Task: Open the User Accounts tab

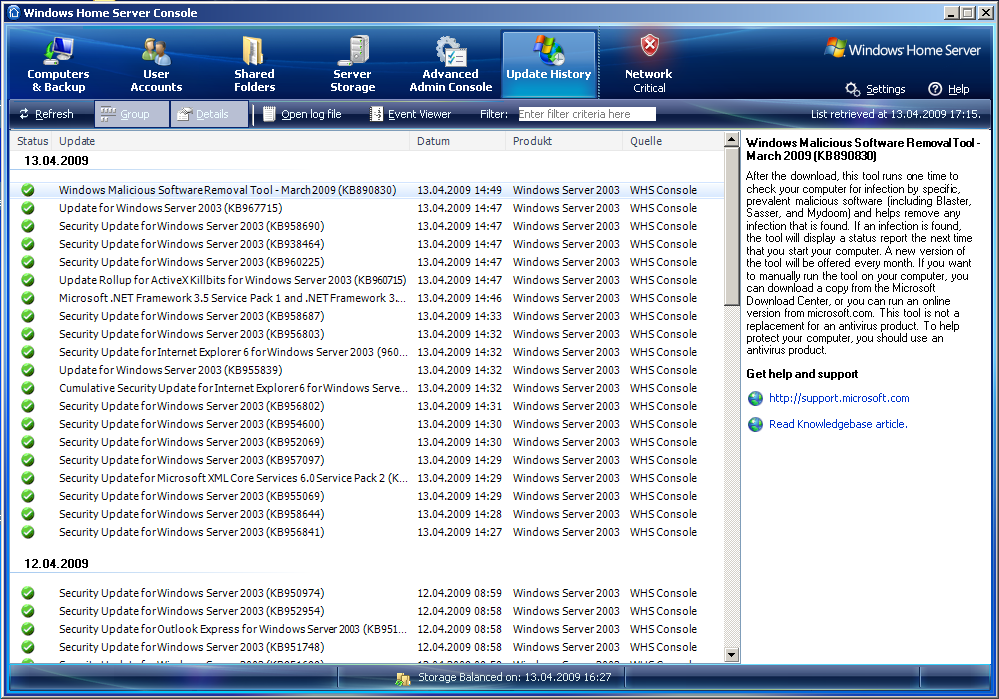Action: (x=156, y=65)
